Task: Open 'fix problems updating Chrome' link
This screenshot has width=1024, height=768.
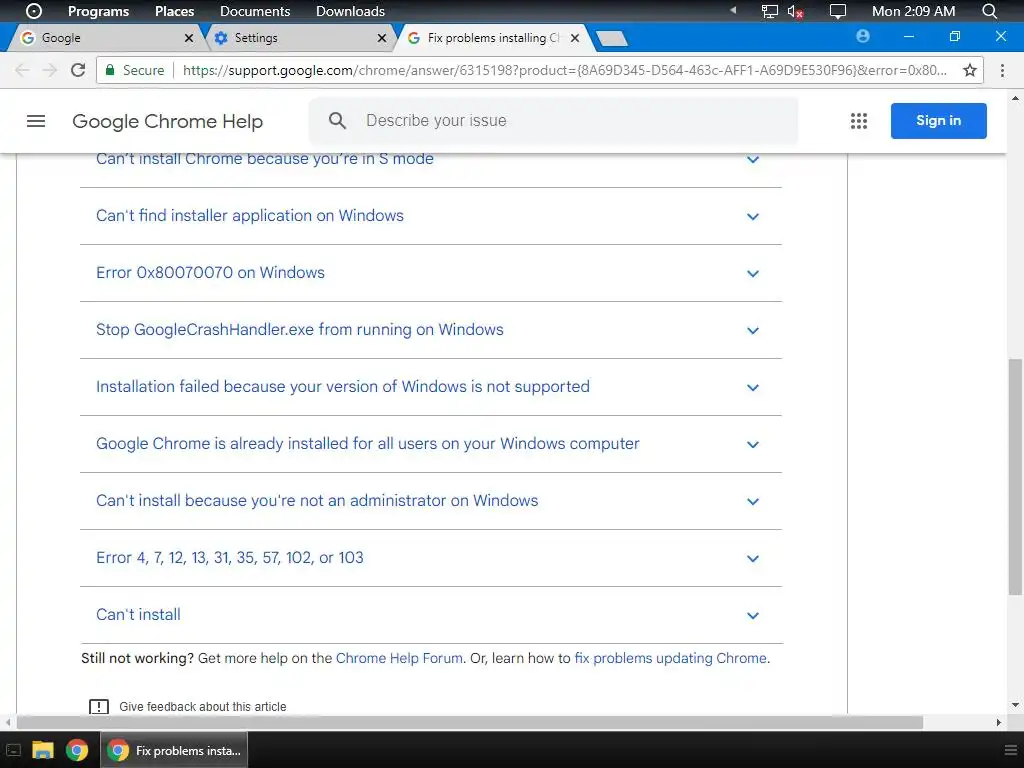Action: [671, 658]
